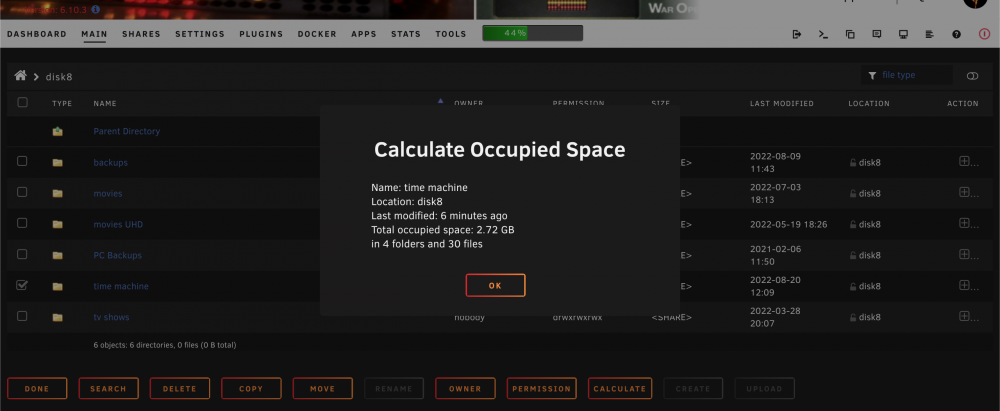Click the help question mark icon
This screenshot has height=411, width=1000.
(957, 34)
